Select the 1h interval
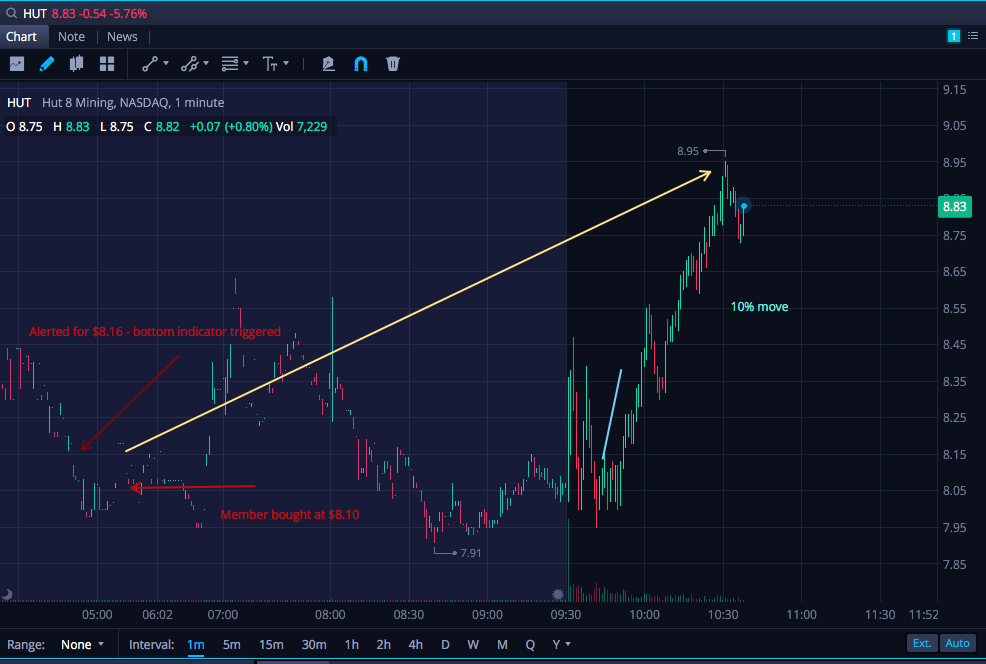 click(352, 645)
